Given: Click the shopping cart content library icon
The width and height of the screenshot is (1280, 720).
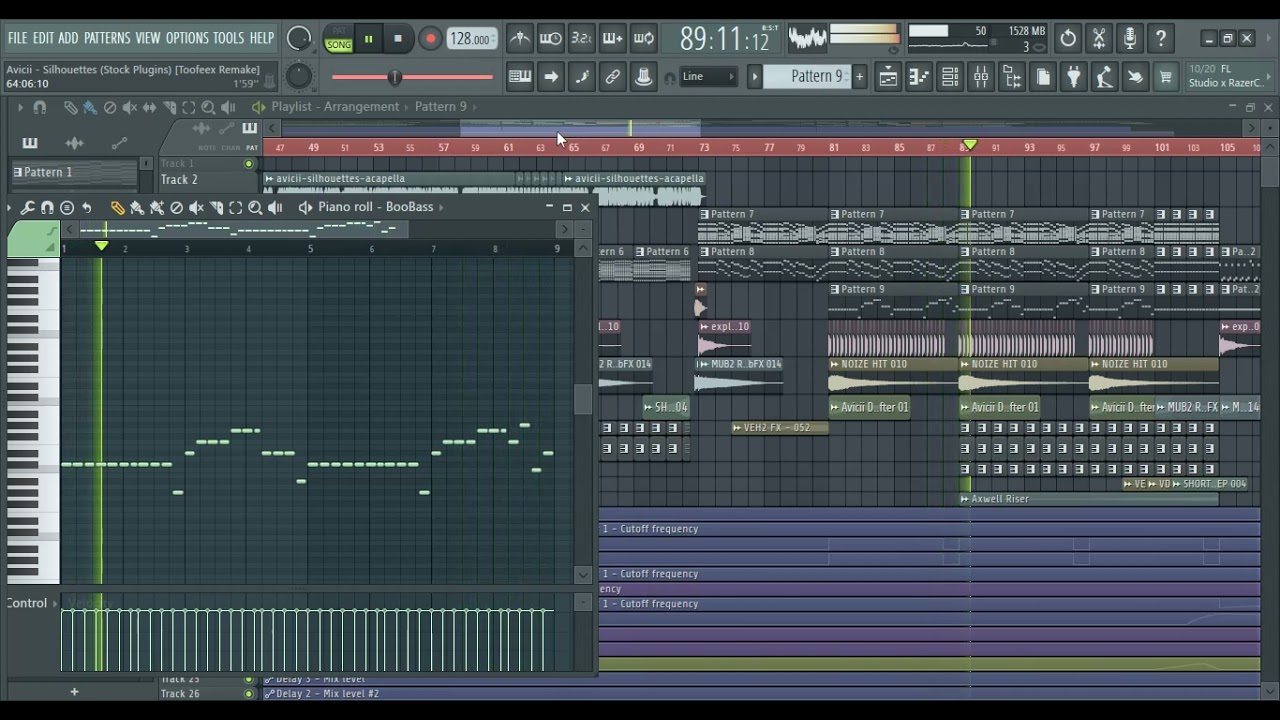Looking at the screenshot, I should click(x=1165, y=76).
